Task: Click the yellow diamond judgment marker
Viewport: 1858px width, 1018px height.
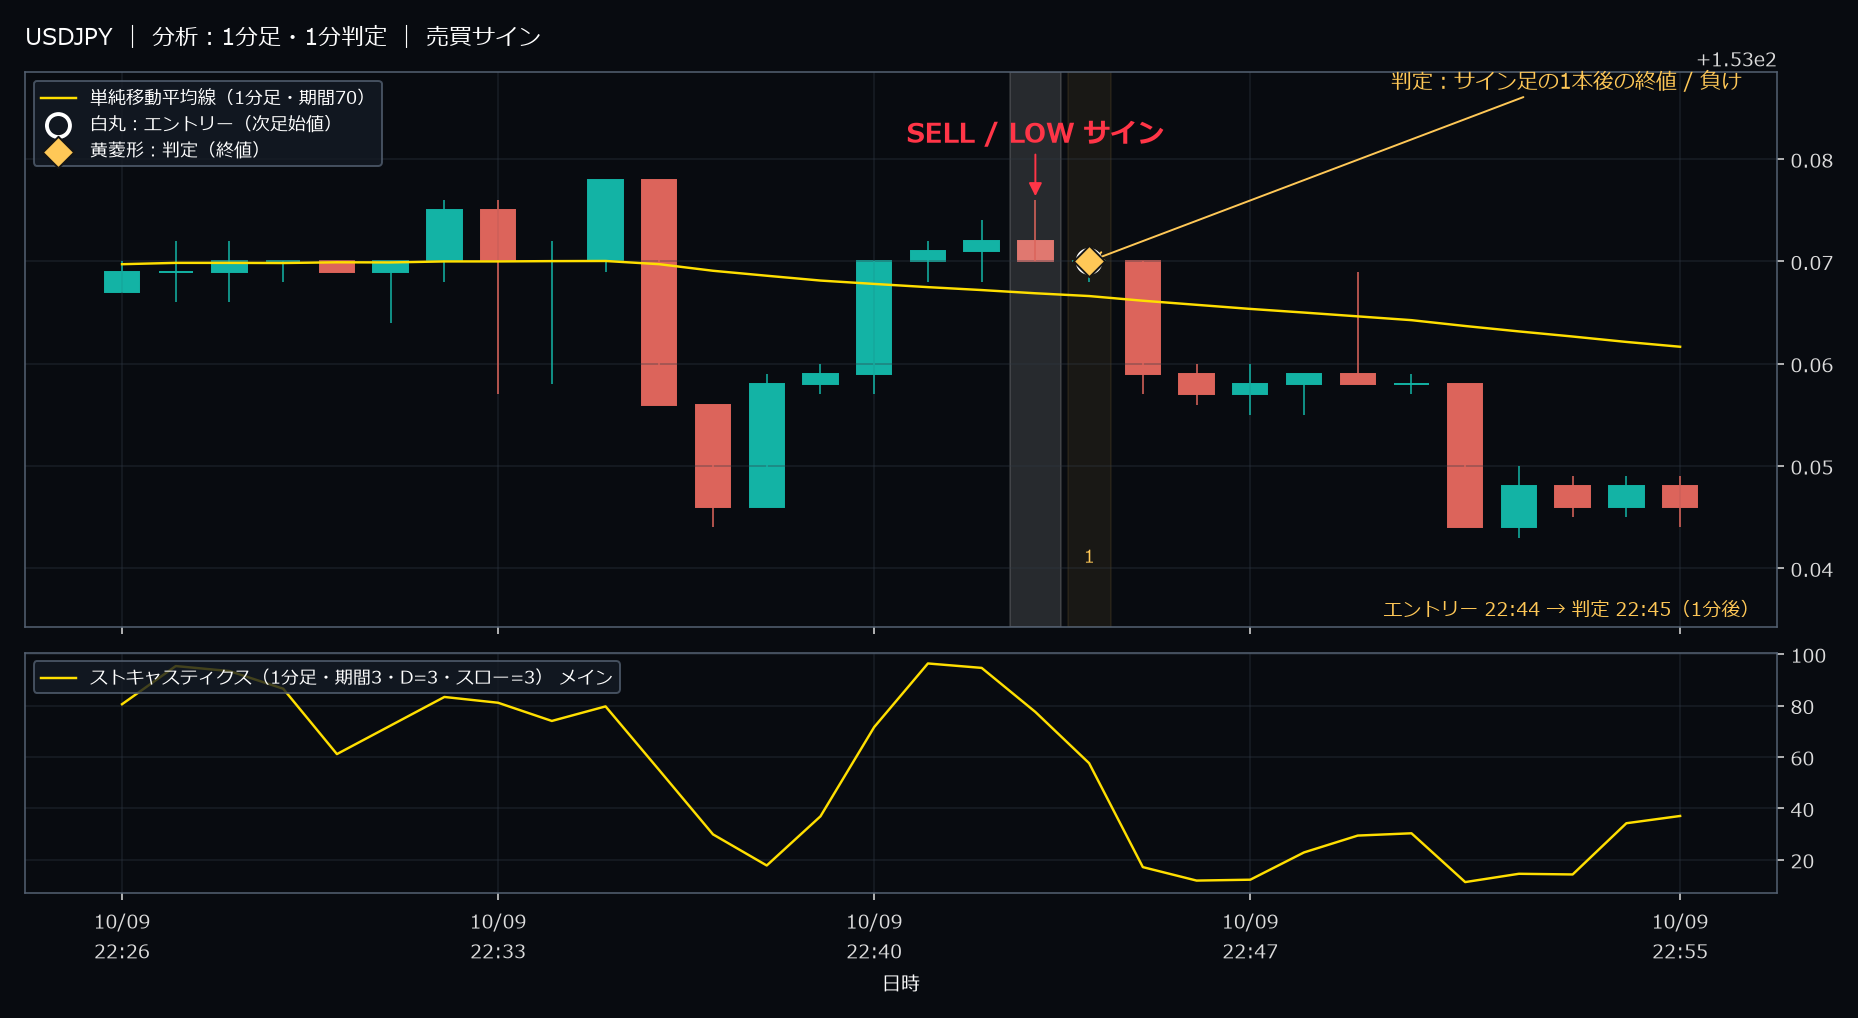Action: point(1089,262)
